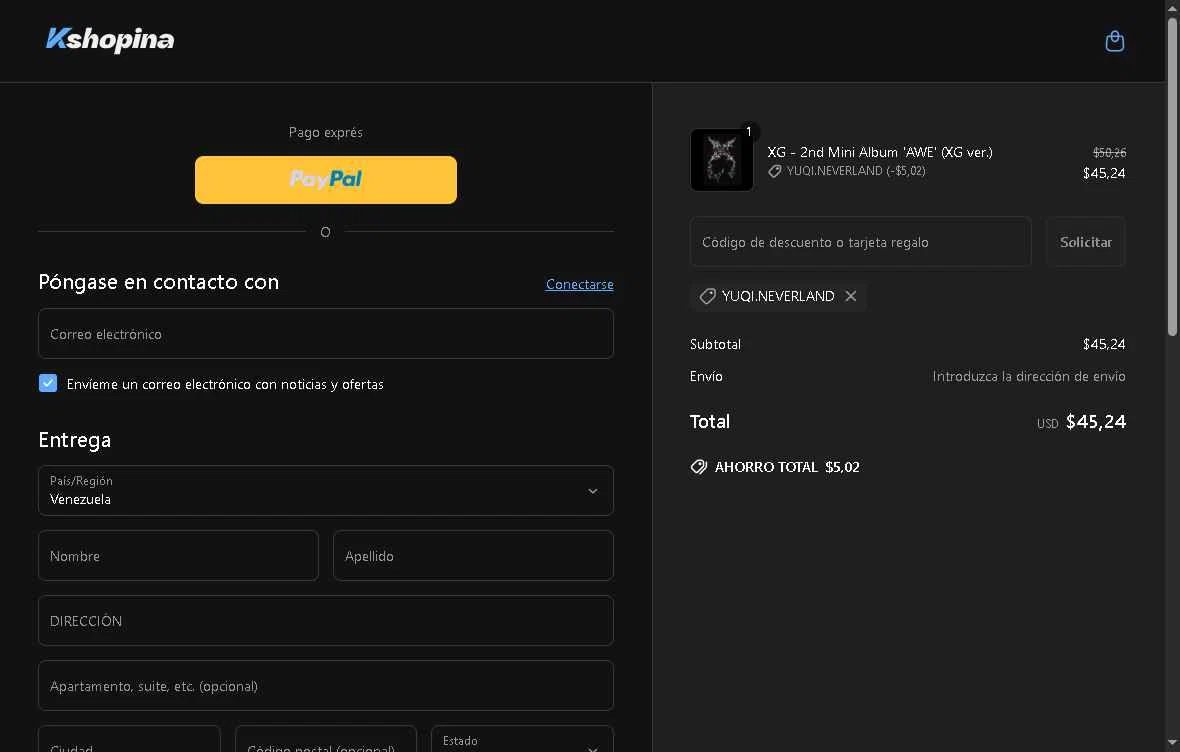
Task: Focus the Nombre input field
Action: [178, 556]
